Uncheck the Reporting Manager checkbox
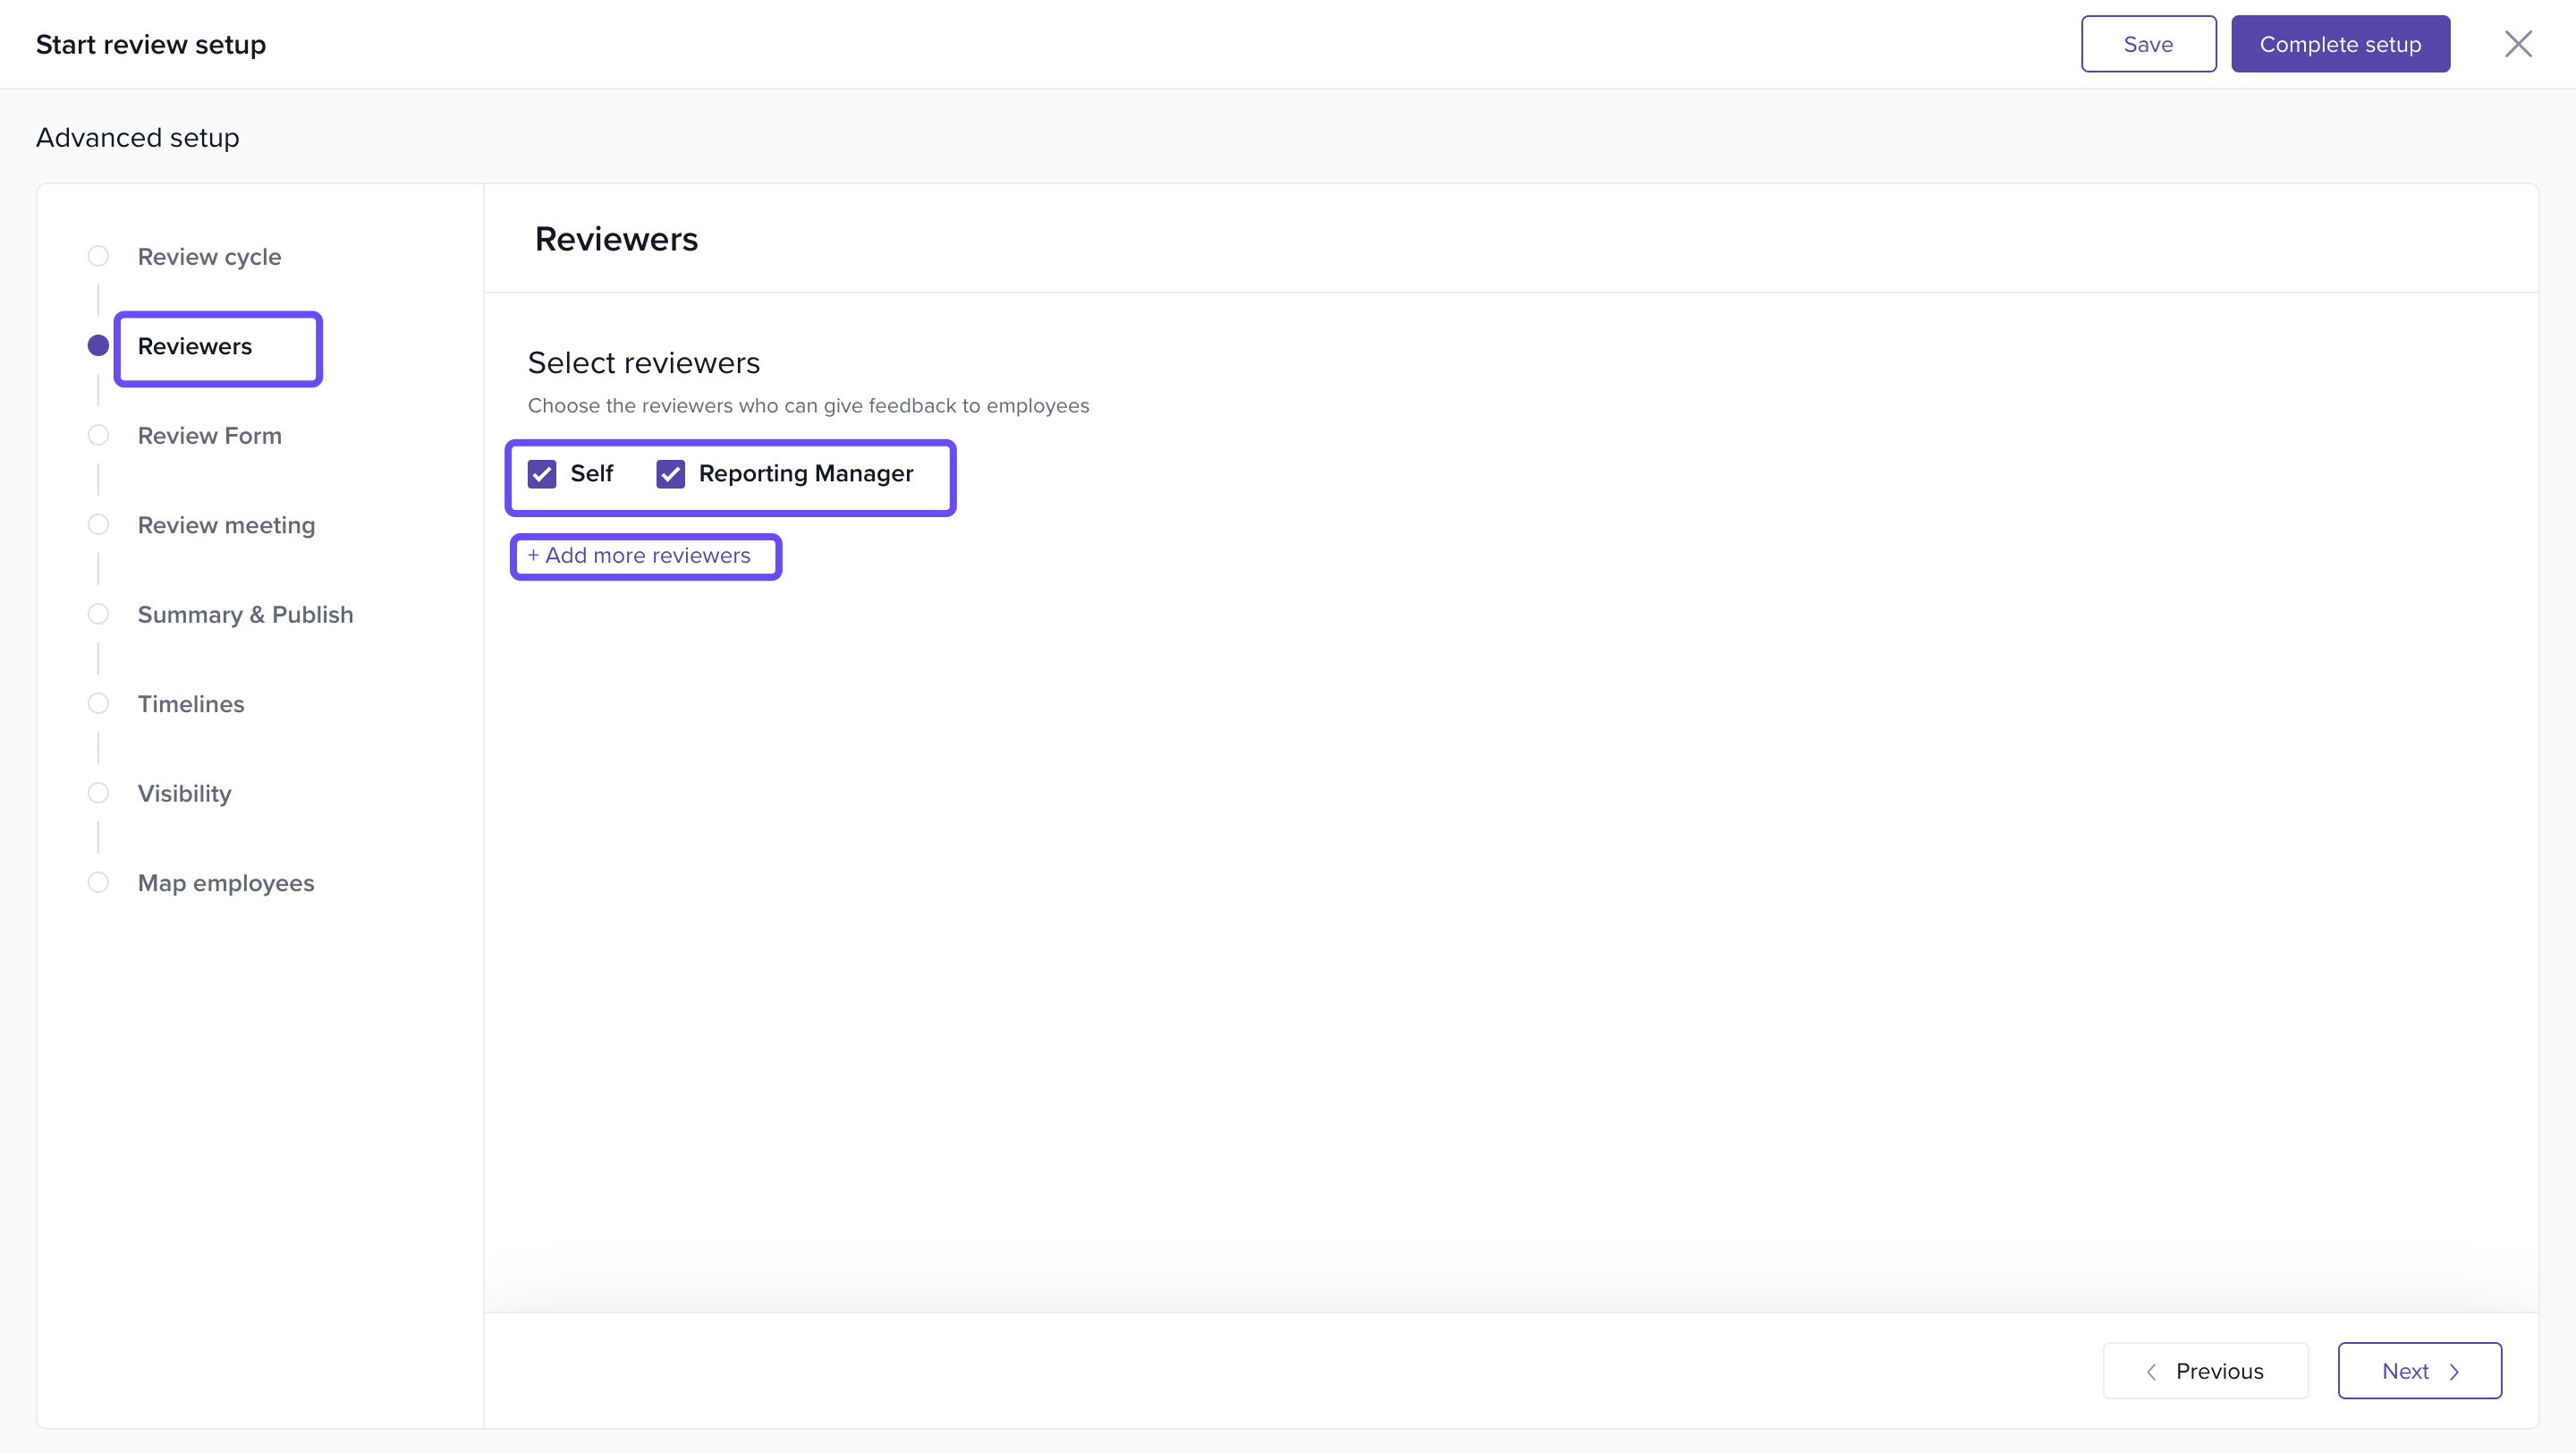Image resolution: width=2576 pixels, height=1453 pixels. pos(670,474)
